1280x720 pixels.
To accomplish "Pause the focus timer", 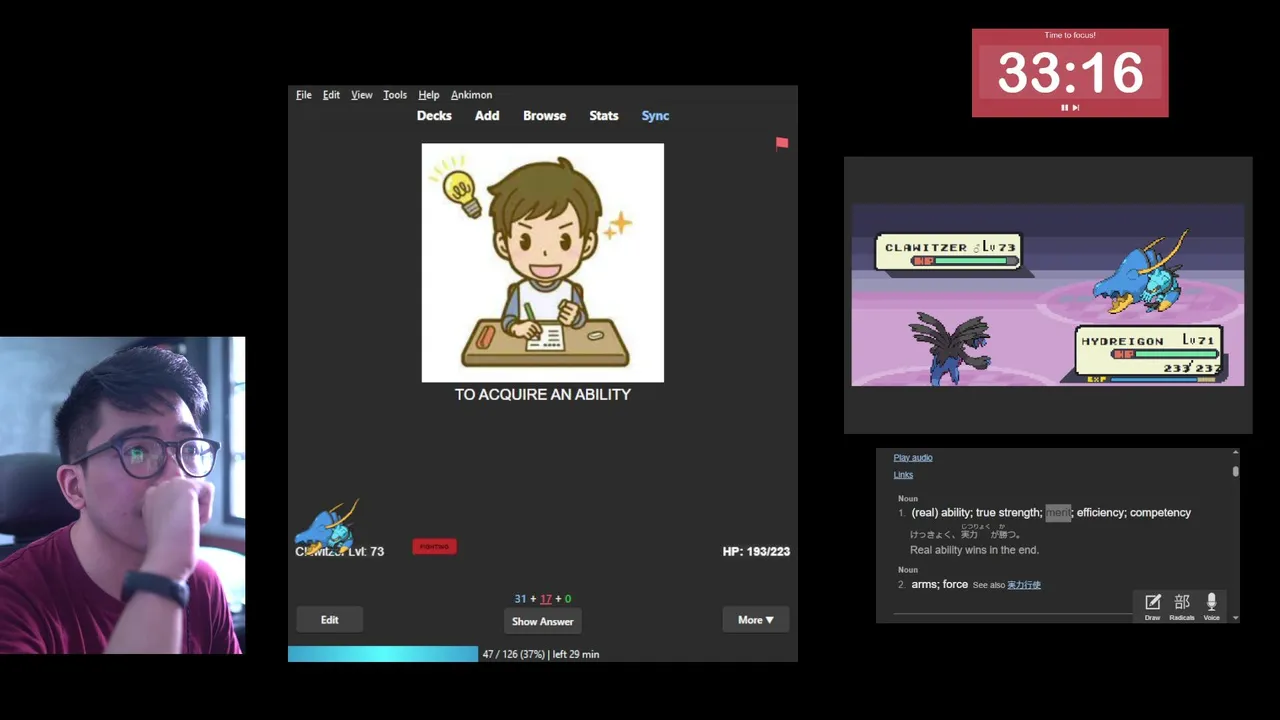I will 1065,107.
